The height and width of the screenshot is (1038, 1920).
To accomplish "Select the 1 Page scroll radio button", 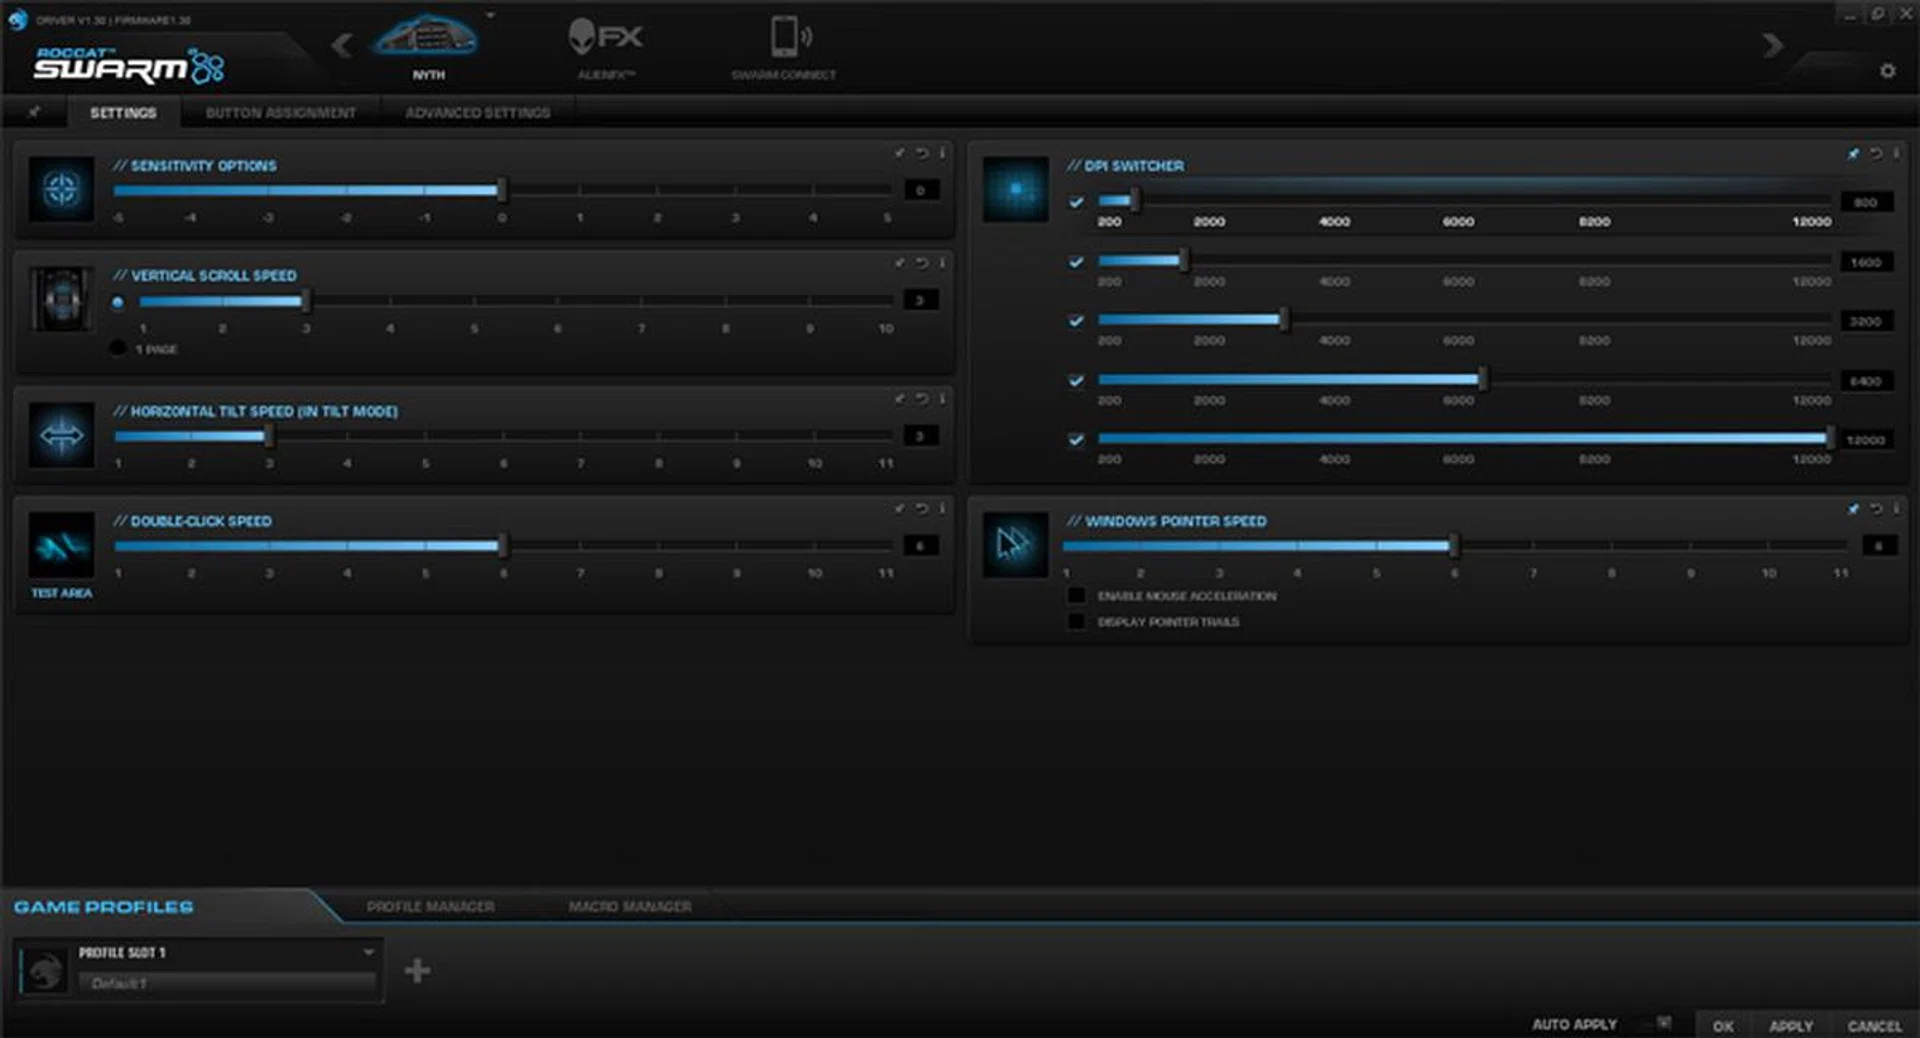I will point(118,348).
